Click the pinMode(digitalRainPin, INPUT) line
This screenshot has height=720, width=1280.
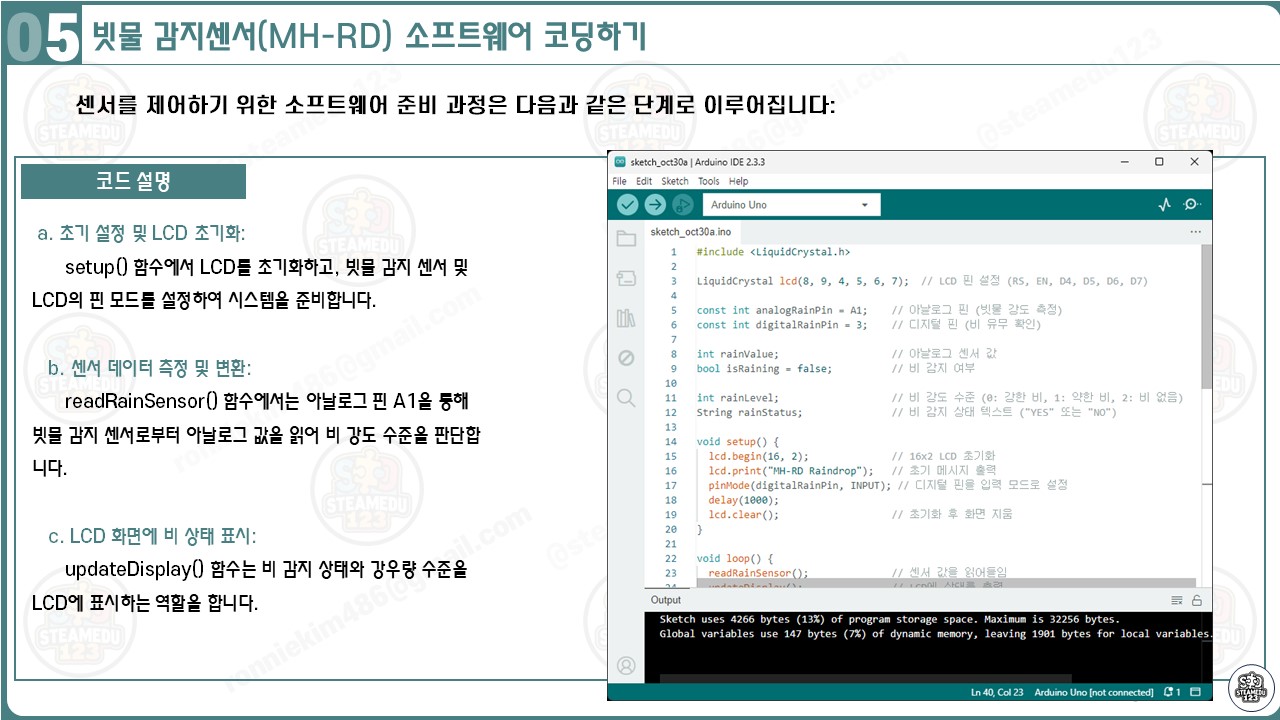(x=888, y=485)
